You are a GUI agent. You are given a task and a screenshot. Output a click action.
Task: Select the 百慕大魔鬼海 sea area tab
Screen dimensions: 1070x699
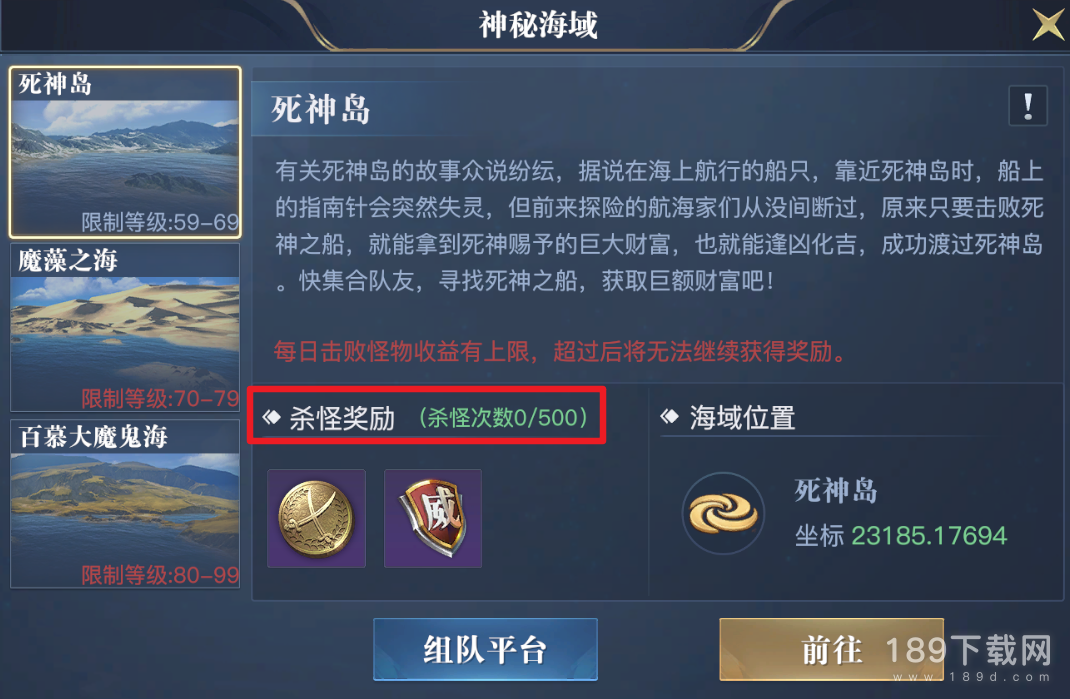tap(125, 504)
